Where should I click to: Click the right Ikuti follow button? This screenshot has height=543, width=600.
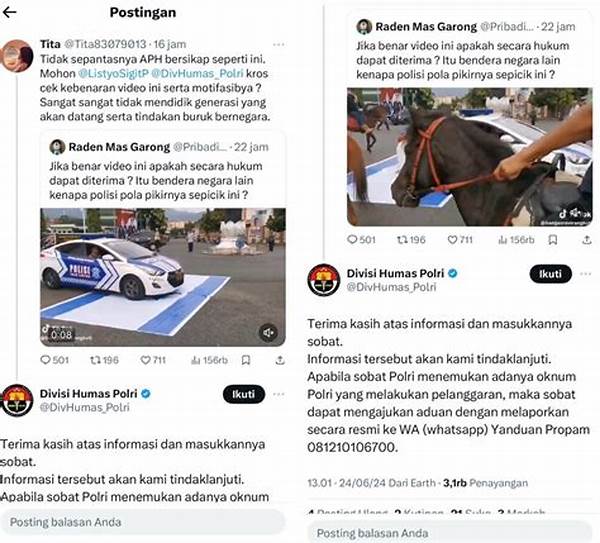coord(551,274)
